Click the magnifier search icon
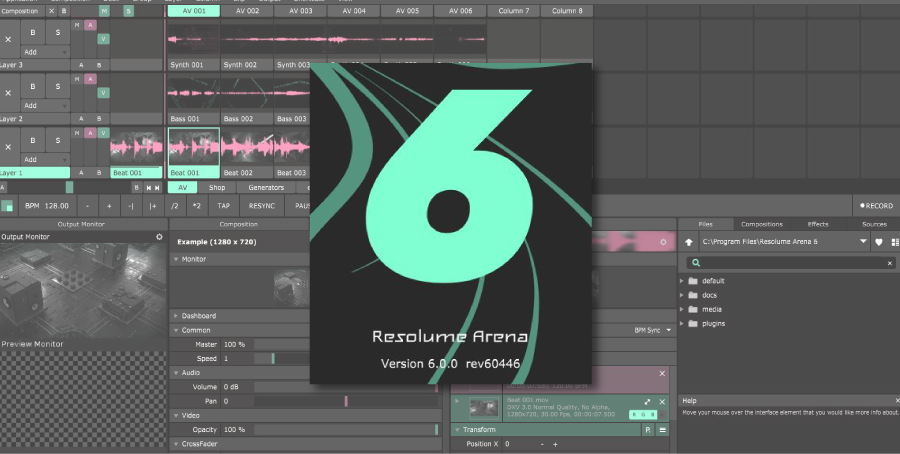 pos(696,263)
